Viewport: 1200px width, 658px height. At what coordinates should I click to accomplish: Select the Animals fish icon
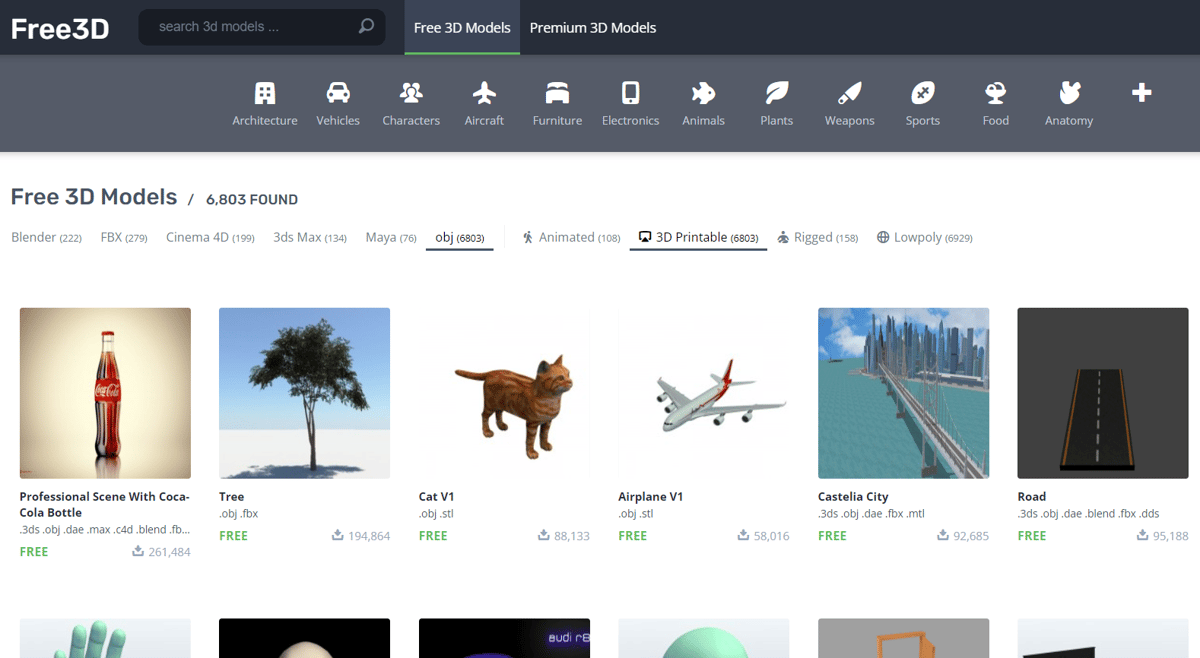[x=703, y=93]
